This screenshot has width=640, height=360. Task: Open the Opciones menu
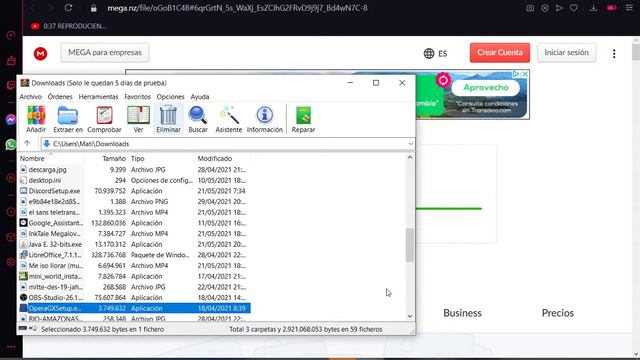[171, 97]
